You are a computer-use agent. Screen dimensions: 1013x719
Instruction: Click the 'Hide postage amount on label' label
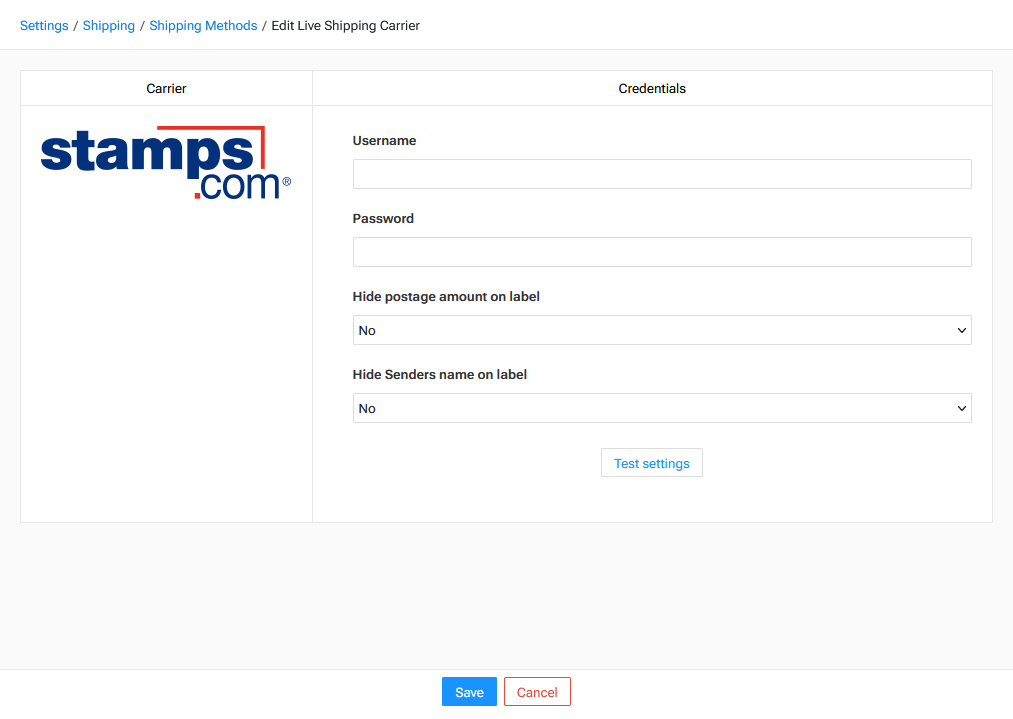click(445, 296)
